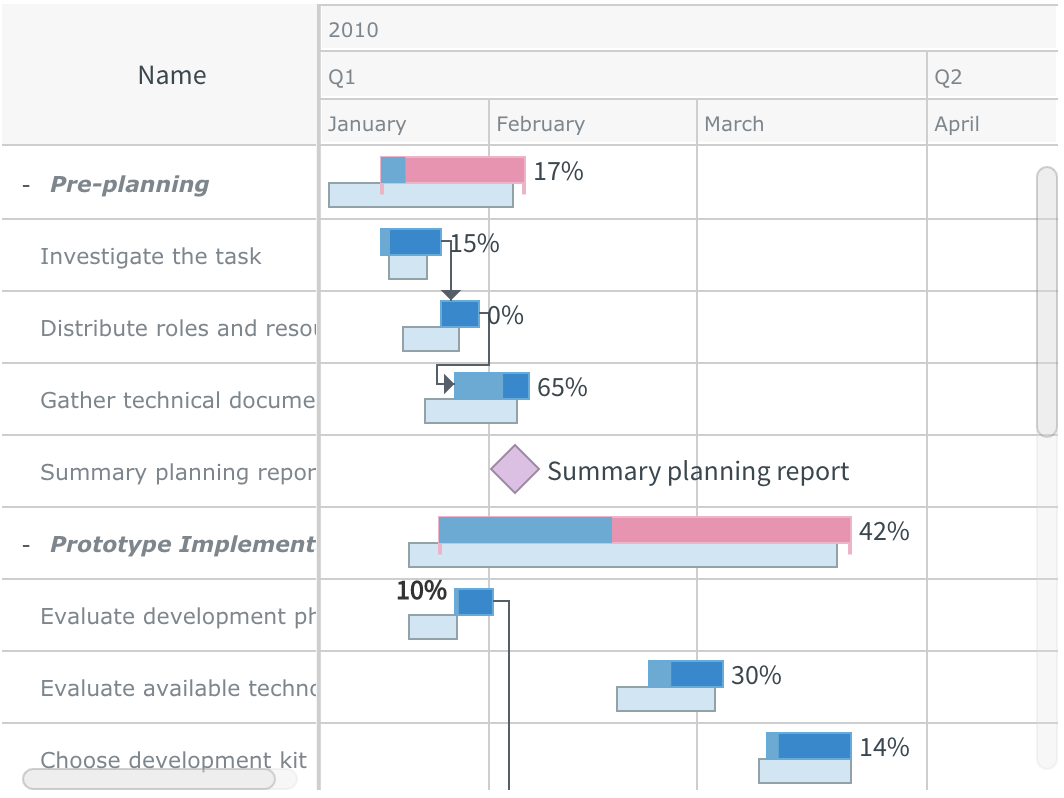
Task: Click the Summary planning report label text
Action: tap(697, 470)
